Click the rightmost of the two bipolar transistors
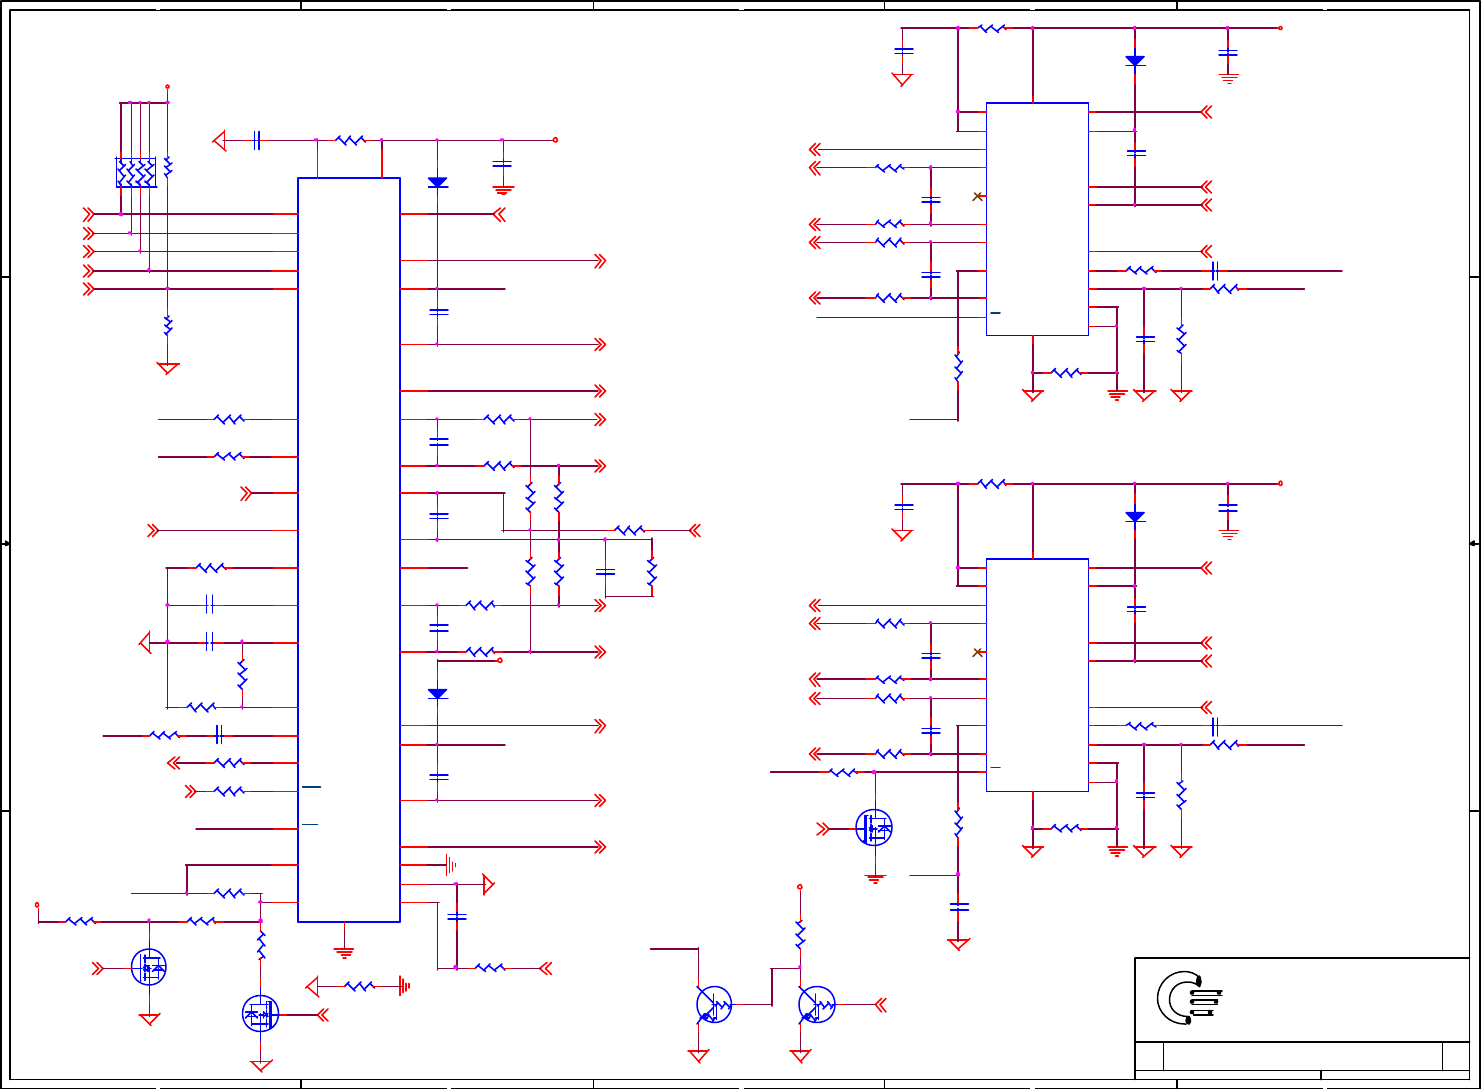Screen dimensions: 1481x1090 click(817, 1004)
